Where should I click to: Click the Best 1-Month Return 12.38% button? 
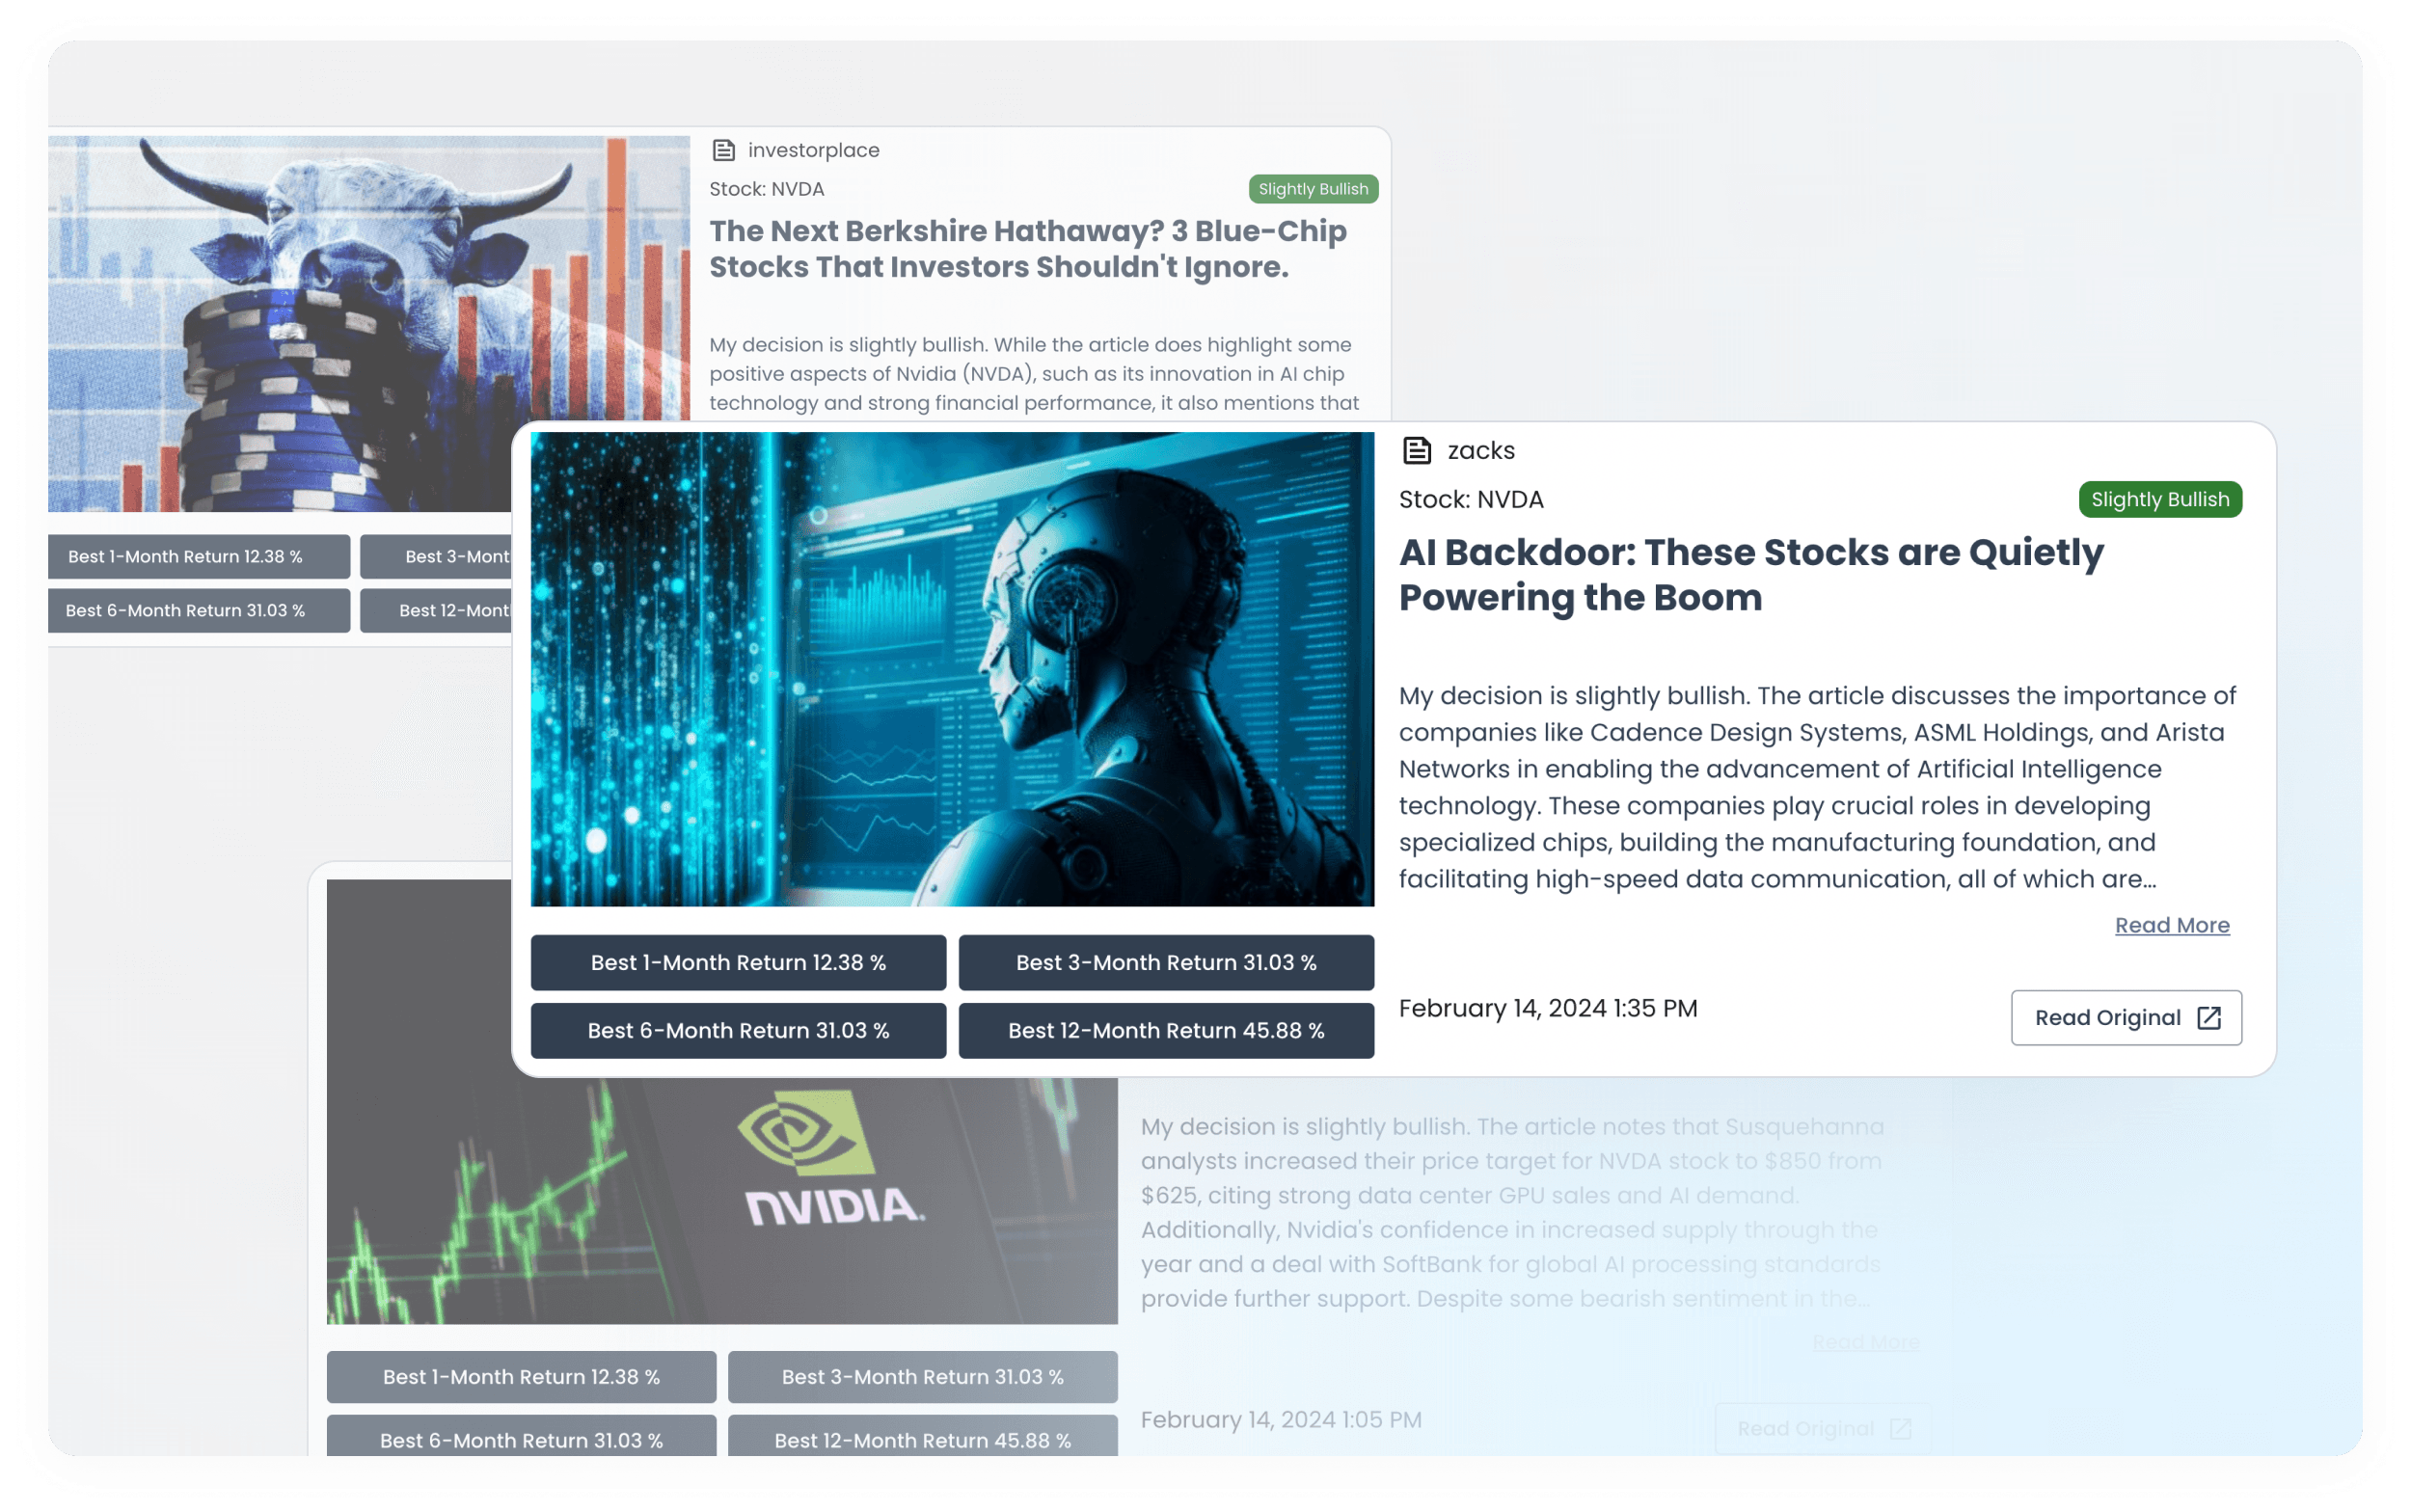[737, 959]
